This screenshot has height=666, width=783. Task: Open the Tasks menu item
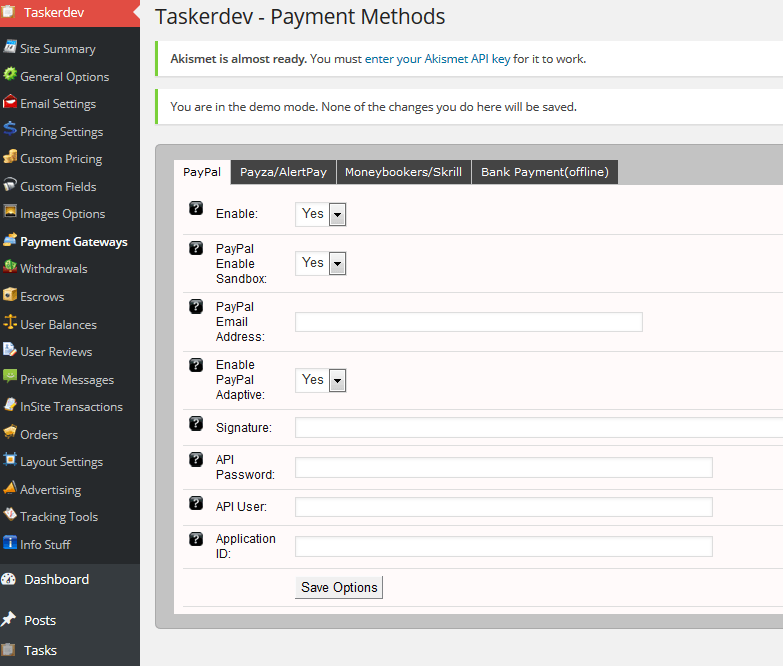[40, 651]
